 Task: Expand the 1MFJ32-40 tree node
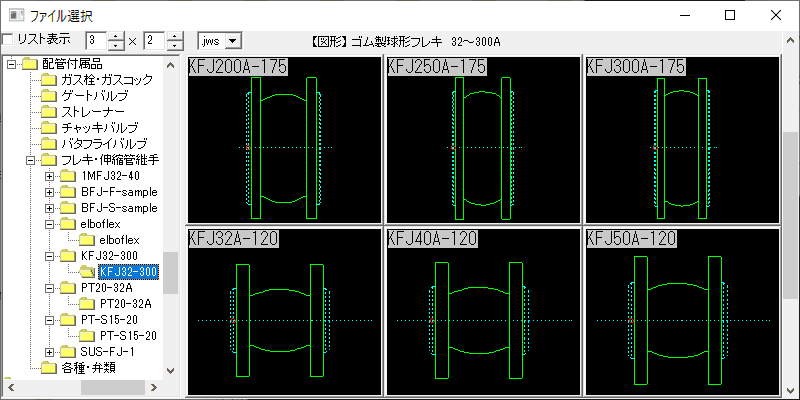pos(50,176)
